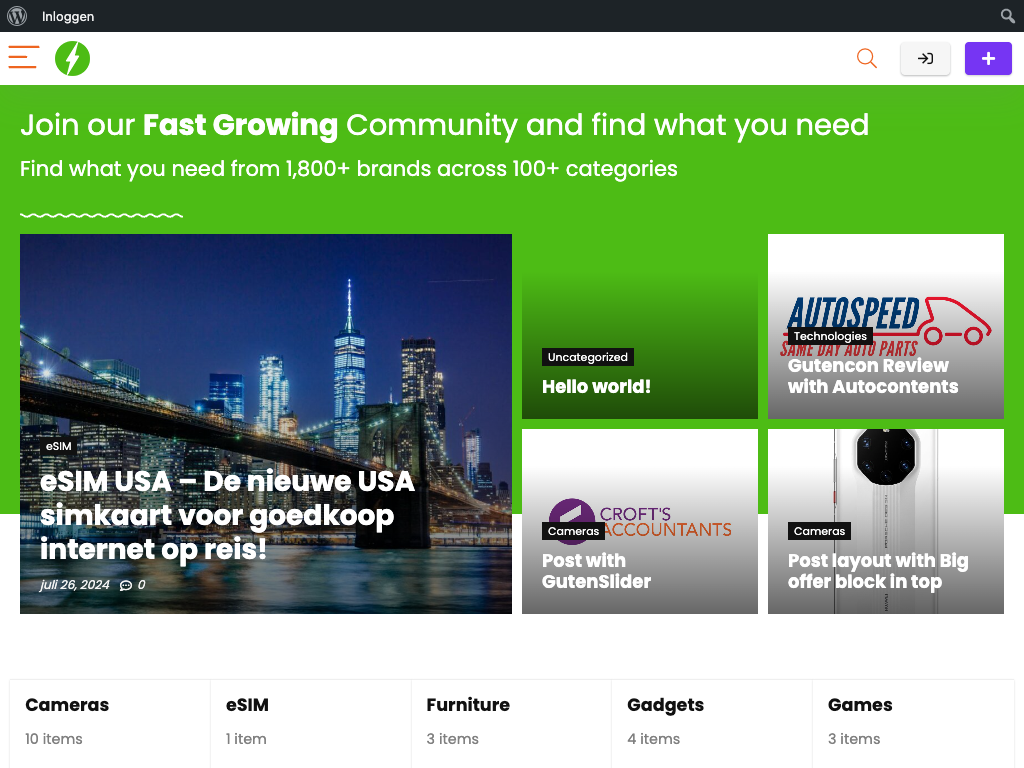
Task: Click the Uncategorized category tag
Action: tap(588, 357)
